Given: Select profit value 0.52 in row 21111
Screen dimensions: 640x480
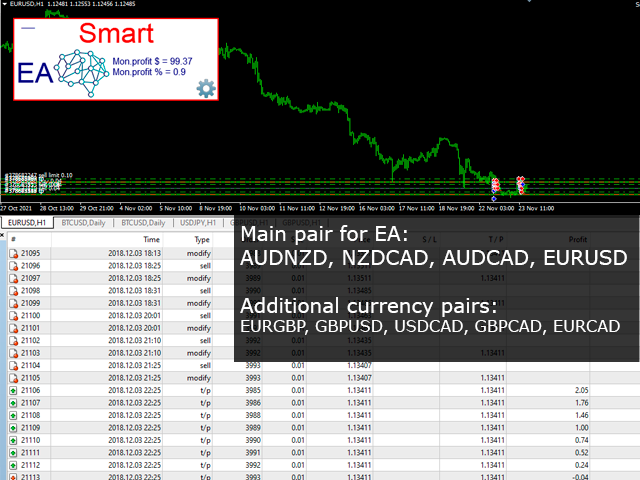Looking at the screenshot, I should click(581, 453).
